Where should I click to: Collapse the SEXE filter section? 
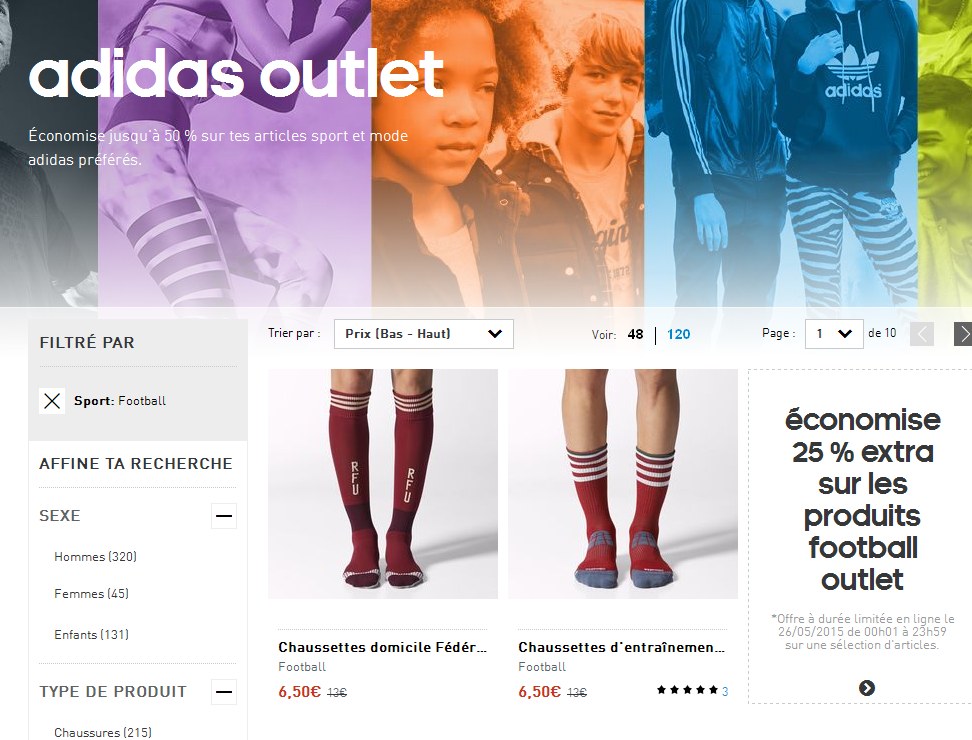(x=224, y=516)
